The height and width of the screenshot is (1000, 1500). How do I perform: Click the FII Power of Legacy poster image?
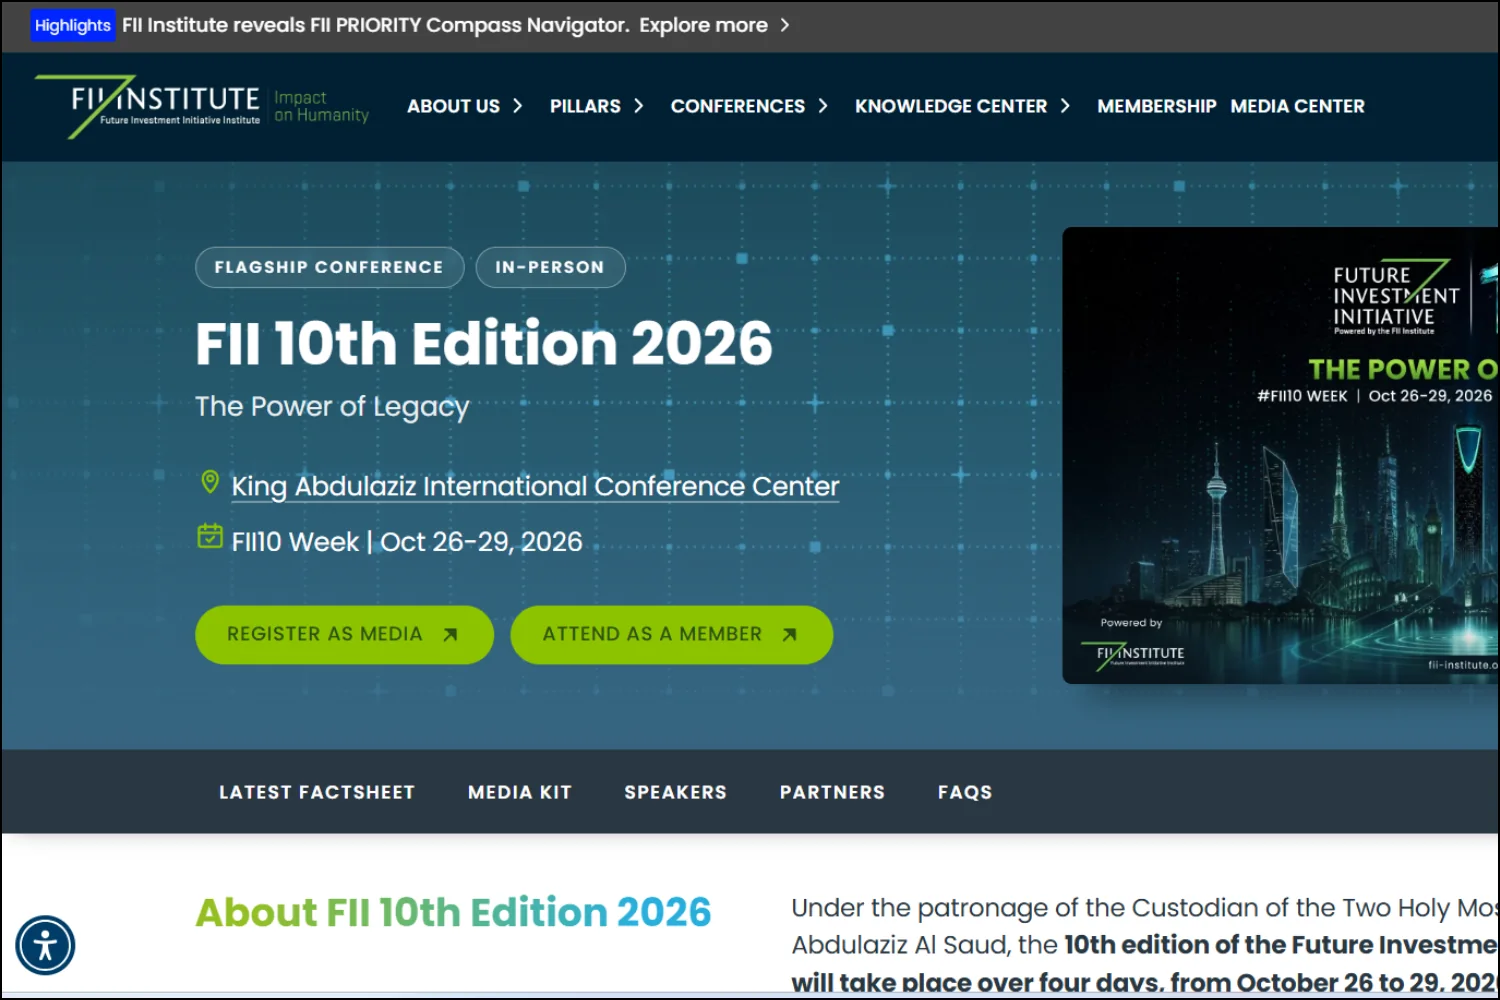point(1280,455)
